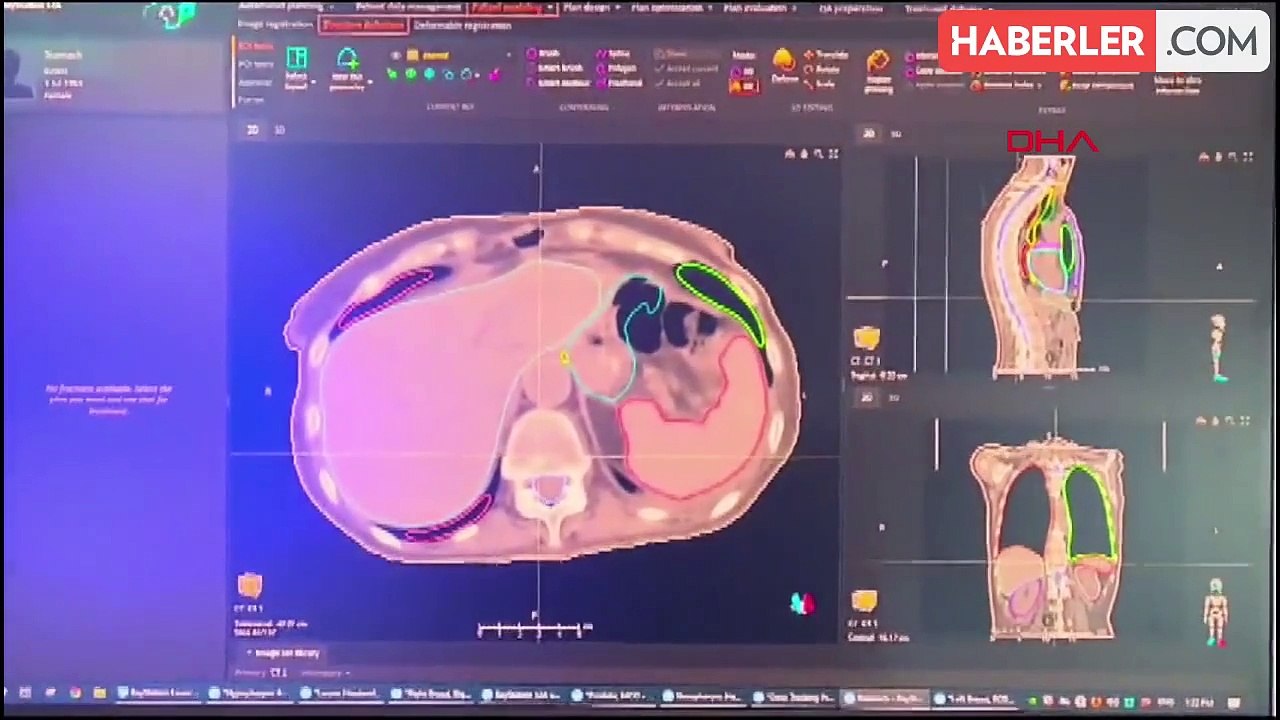Click the image set icon in sagittal view
The height and width of the screenshot is (720, 1280).
click(x=866, y=339)
